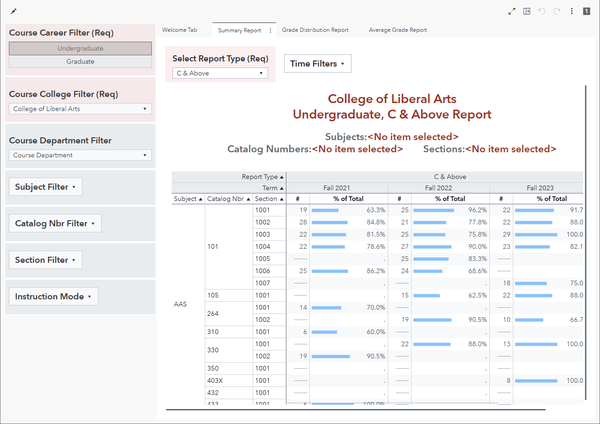600x424 pixels.
Task: Expand report to full screen view
Action: coord(512,11)
